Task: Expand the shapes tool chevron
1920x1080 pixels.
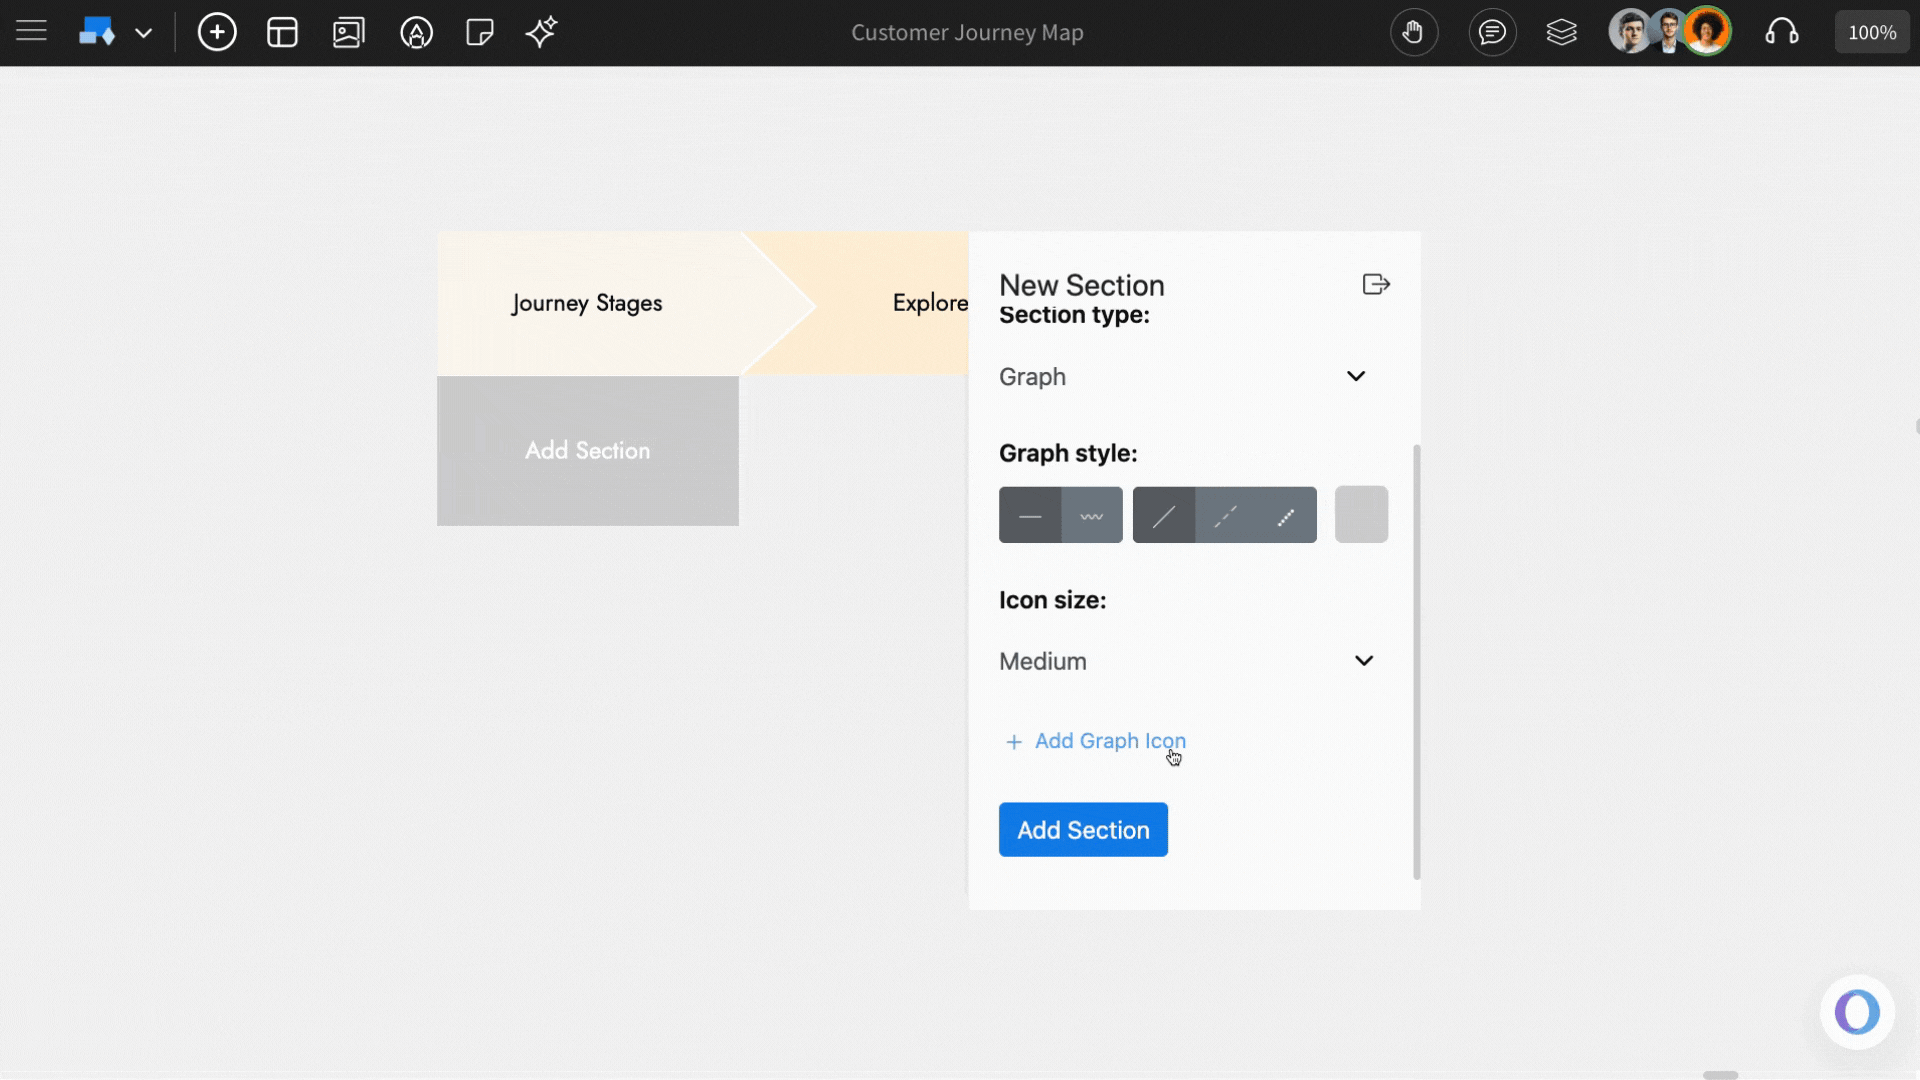Action: [144, 32]
